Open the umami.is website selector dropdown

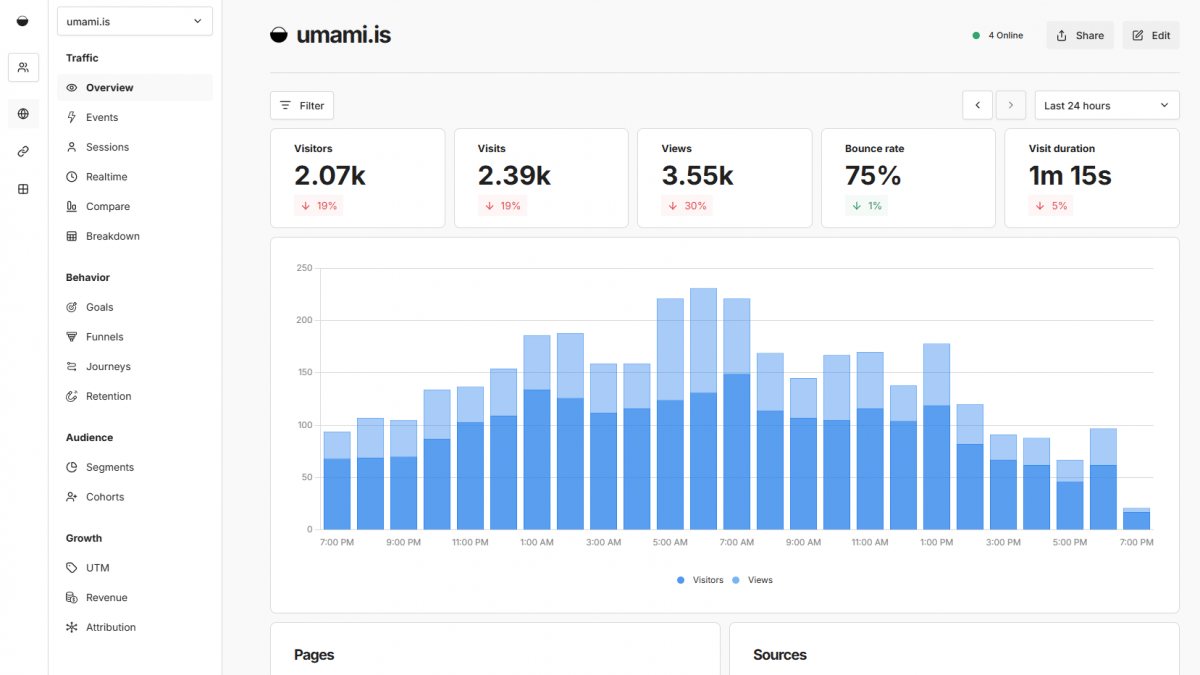134,22
